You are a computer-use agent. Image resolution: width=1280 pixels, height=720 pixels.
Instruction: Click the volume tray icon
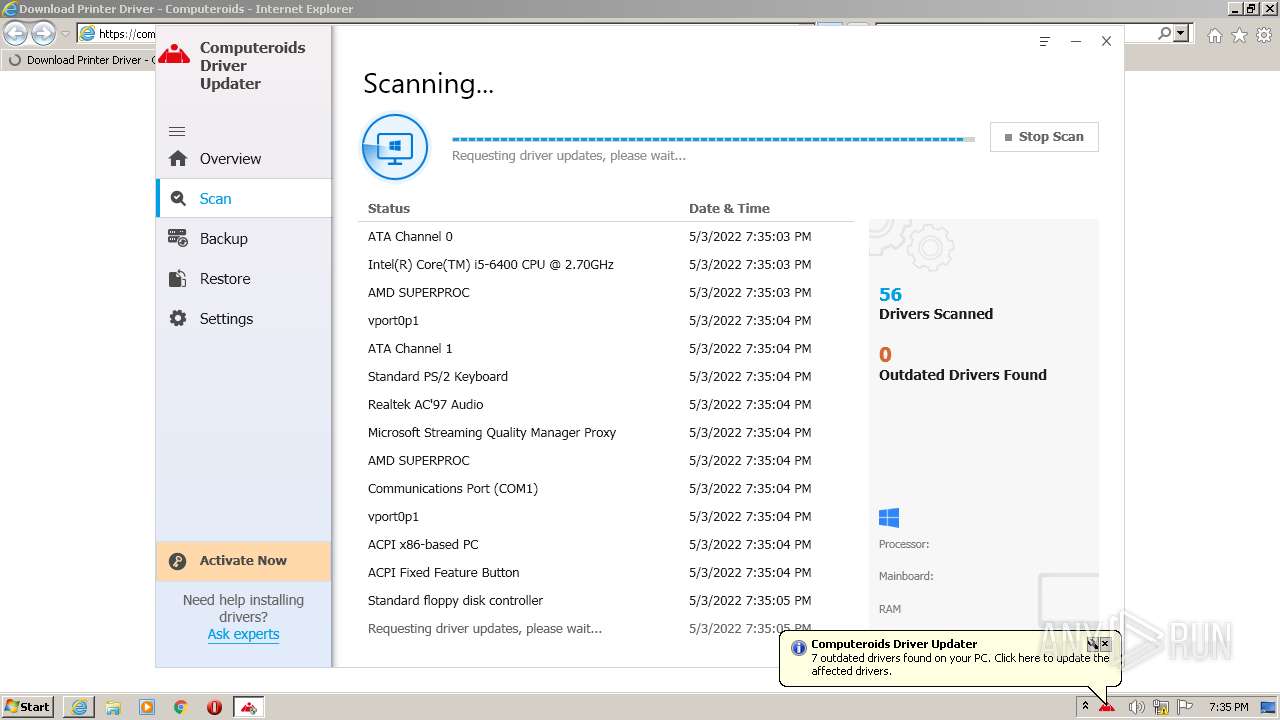pos(1136,707)
